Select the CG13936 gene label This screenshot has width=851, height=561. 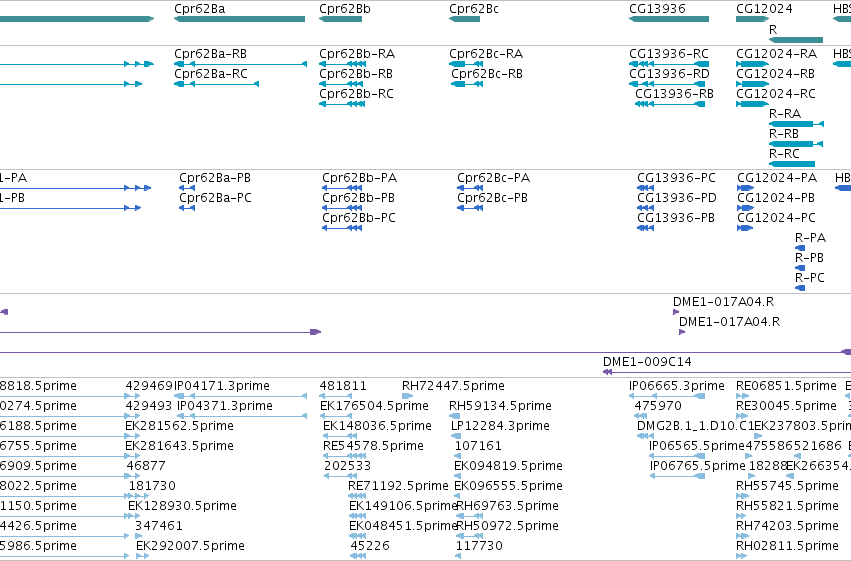pyautogui.click(x=657, y=9)
